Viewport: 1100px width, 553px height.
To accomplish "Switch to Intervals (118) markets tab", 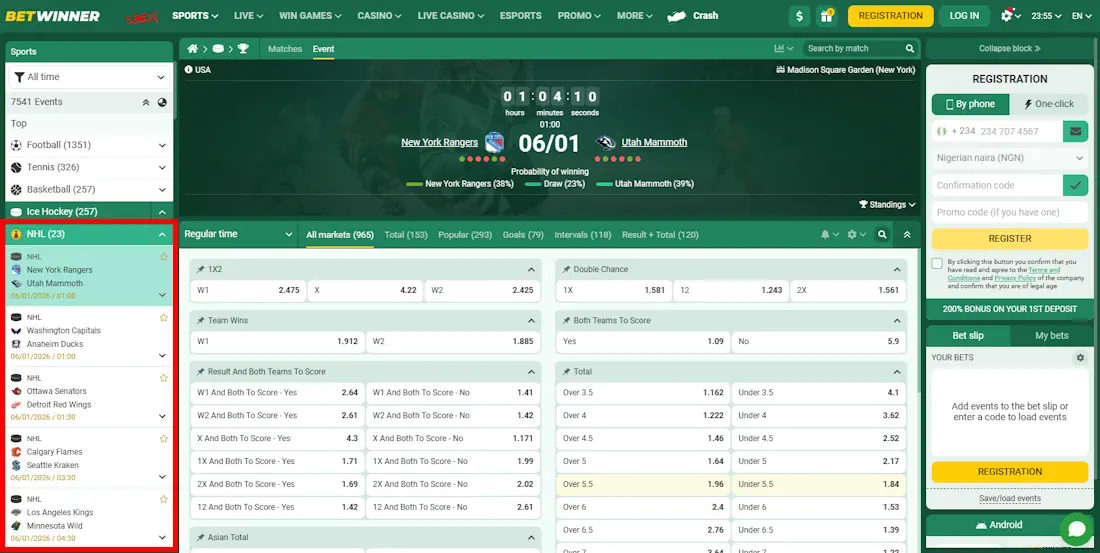I will [582, 235].
